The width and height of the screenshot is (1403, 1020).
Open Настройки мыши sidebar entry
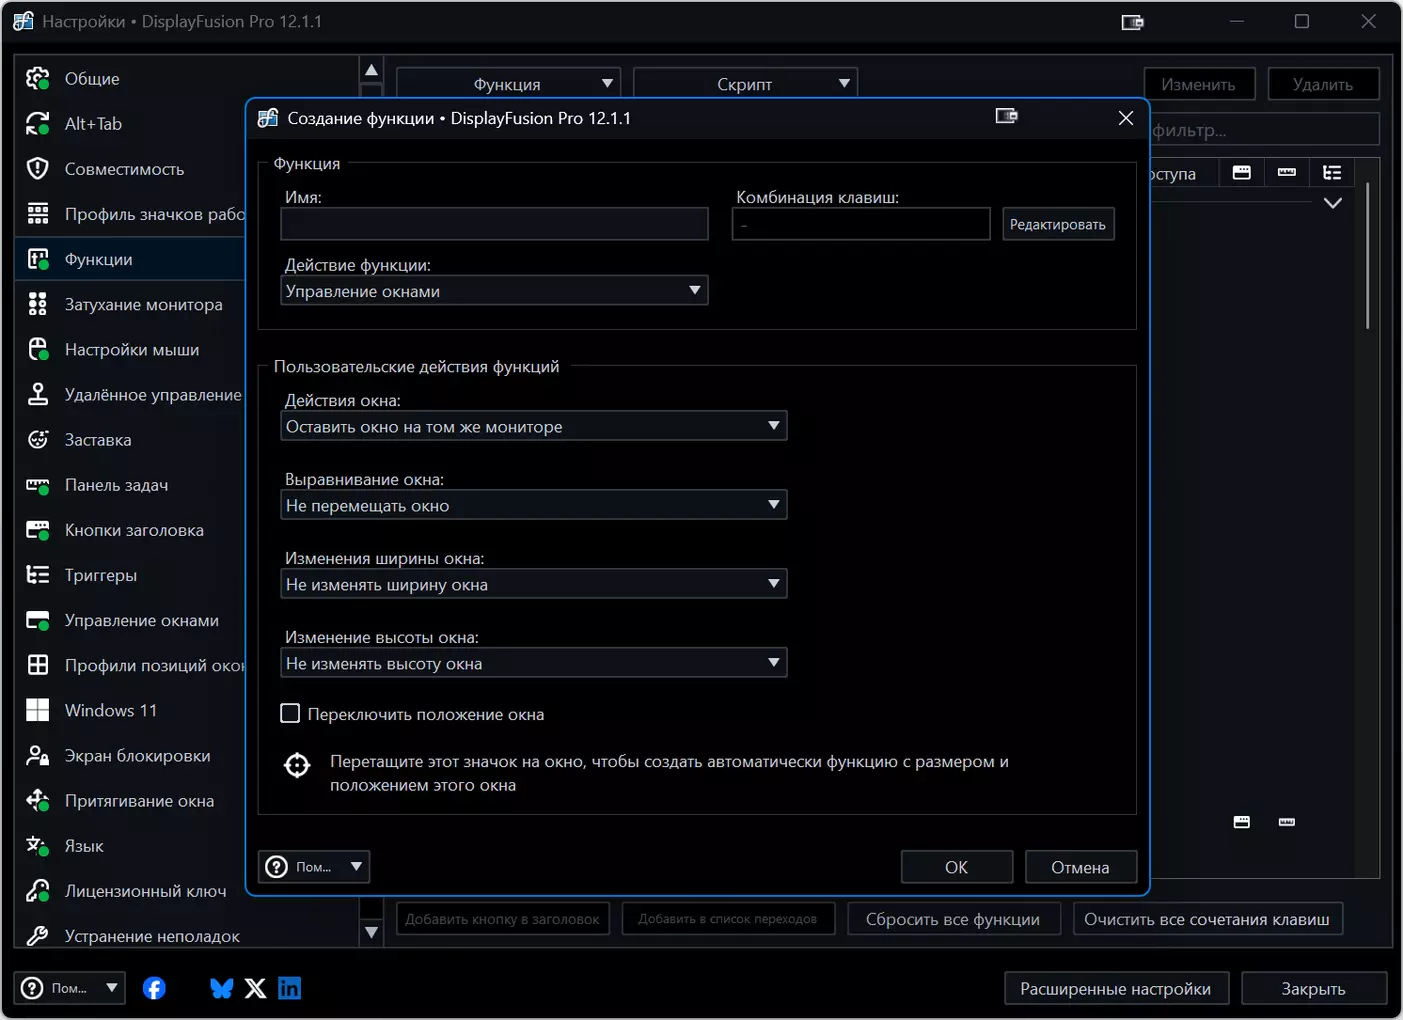coord(130,349)
